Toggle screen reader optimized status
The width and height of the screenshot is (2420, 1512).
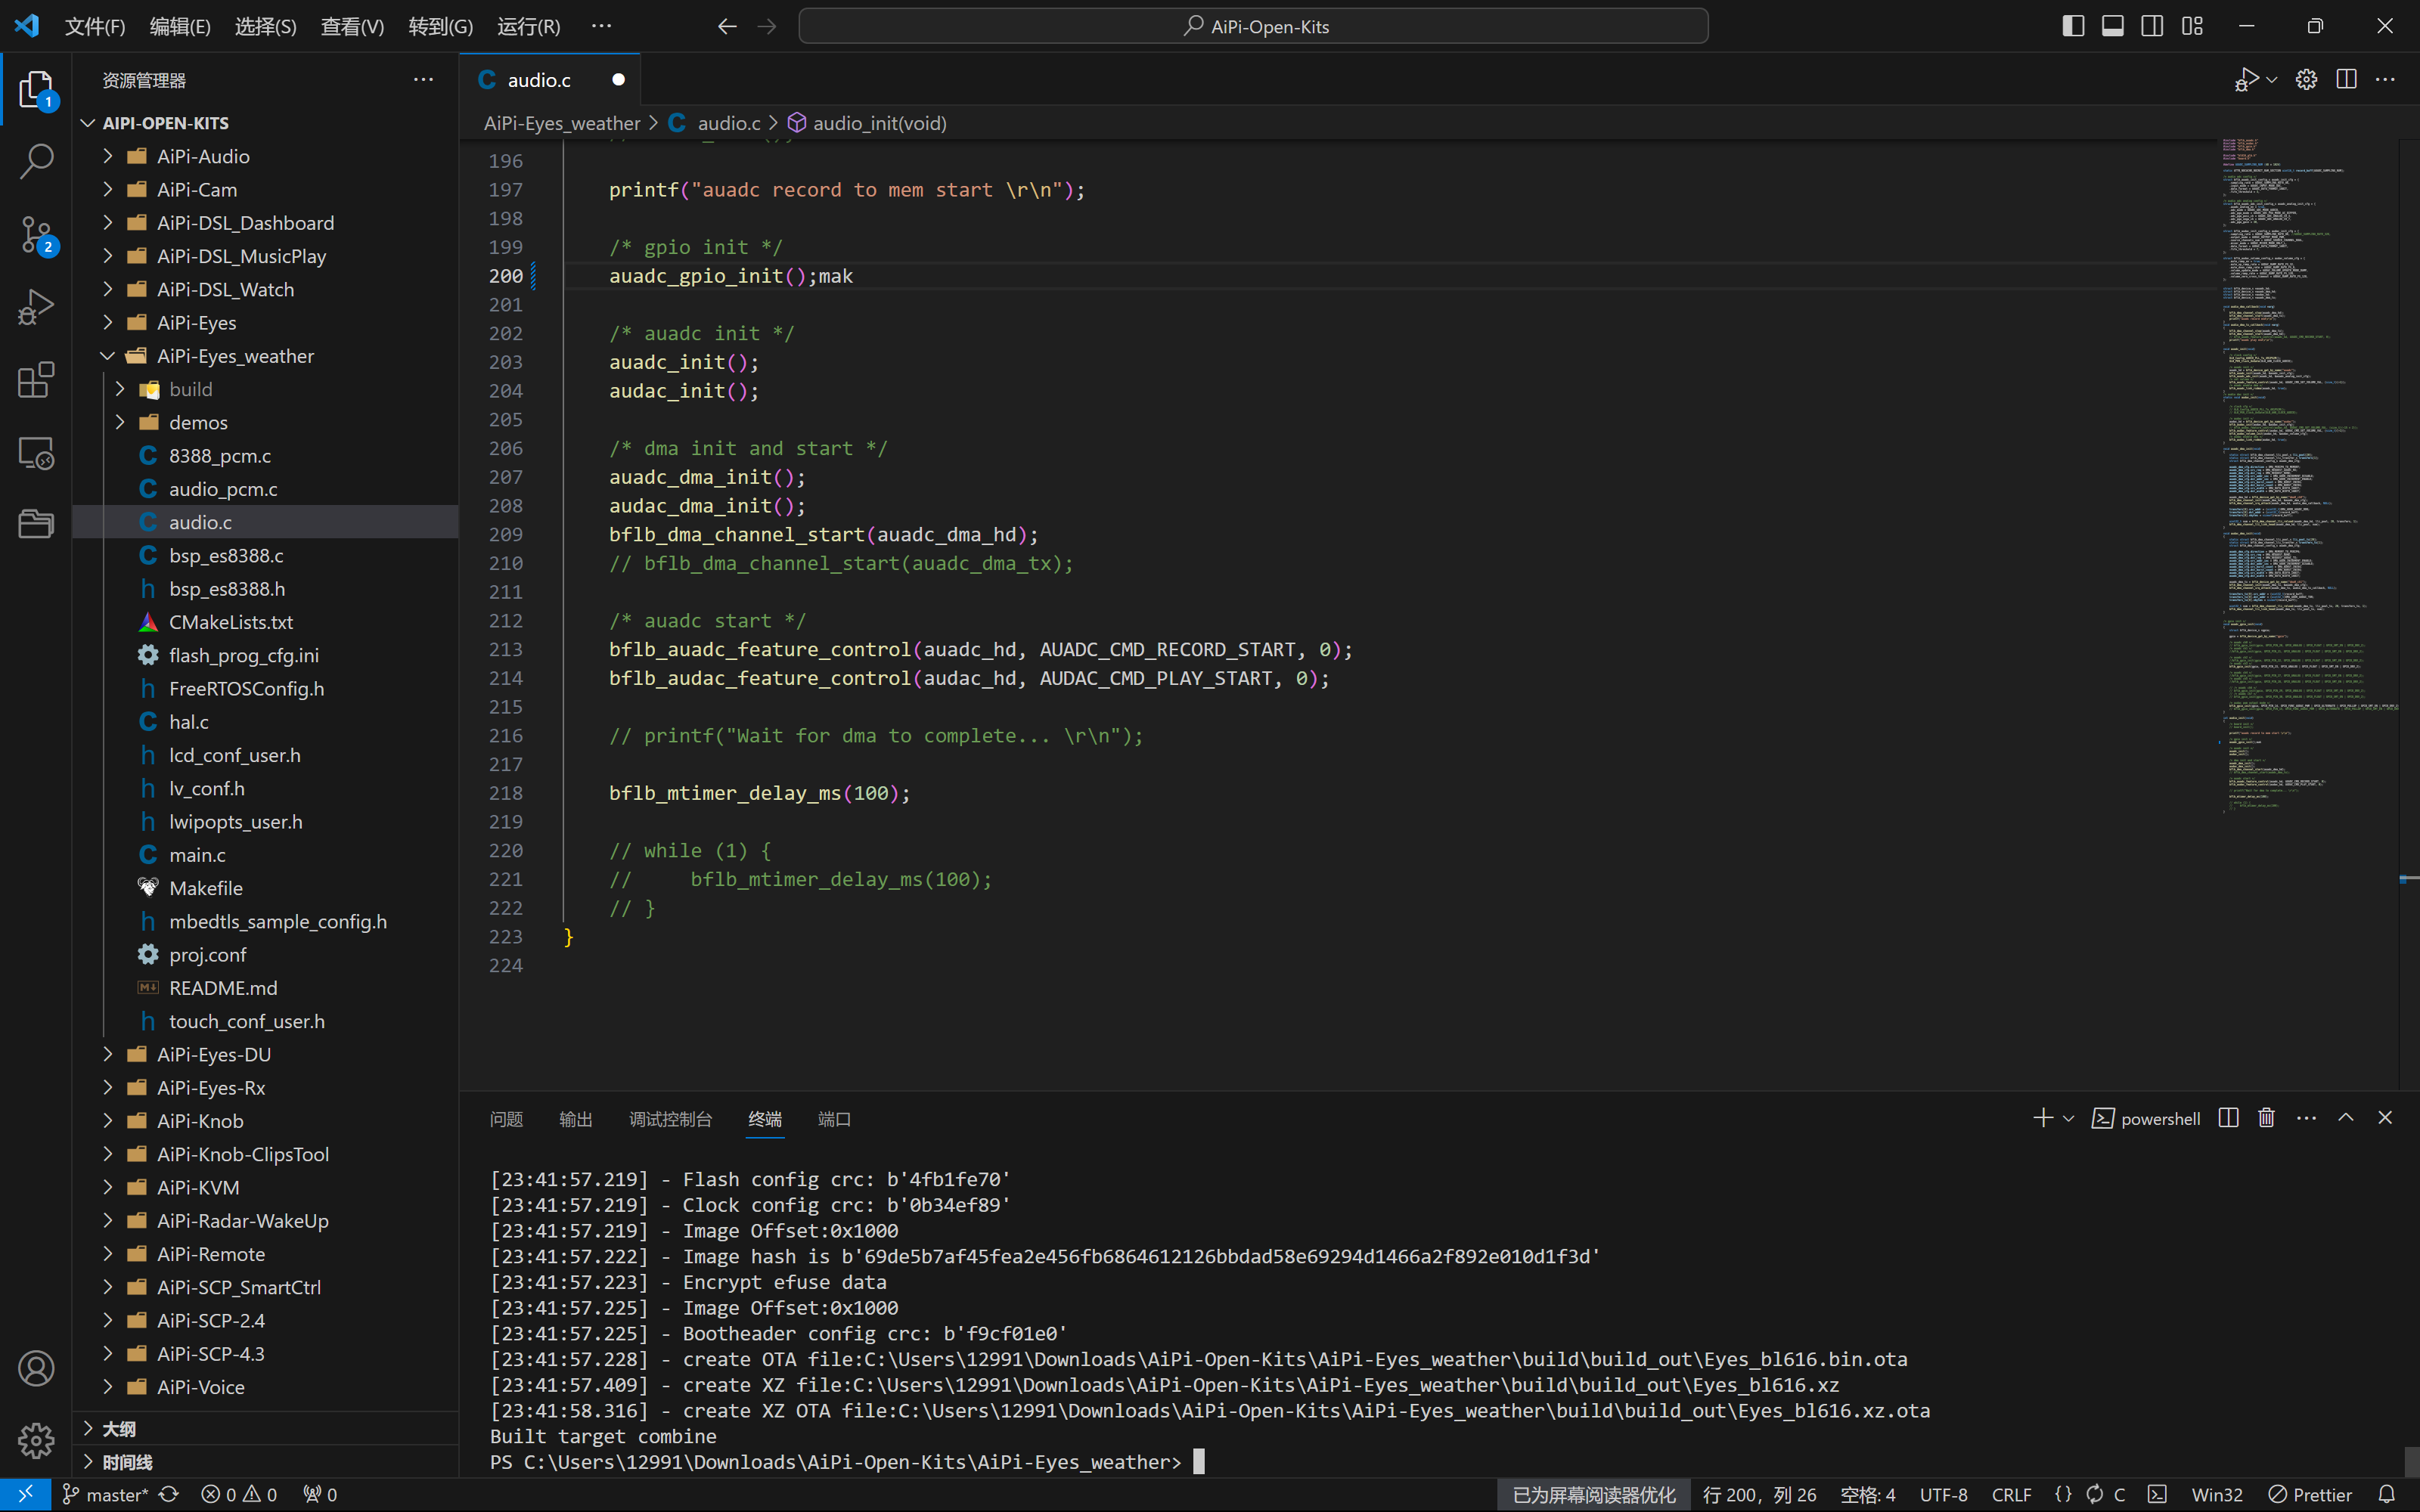point(1594,1494)
